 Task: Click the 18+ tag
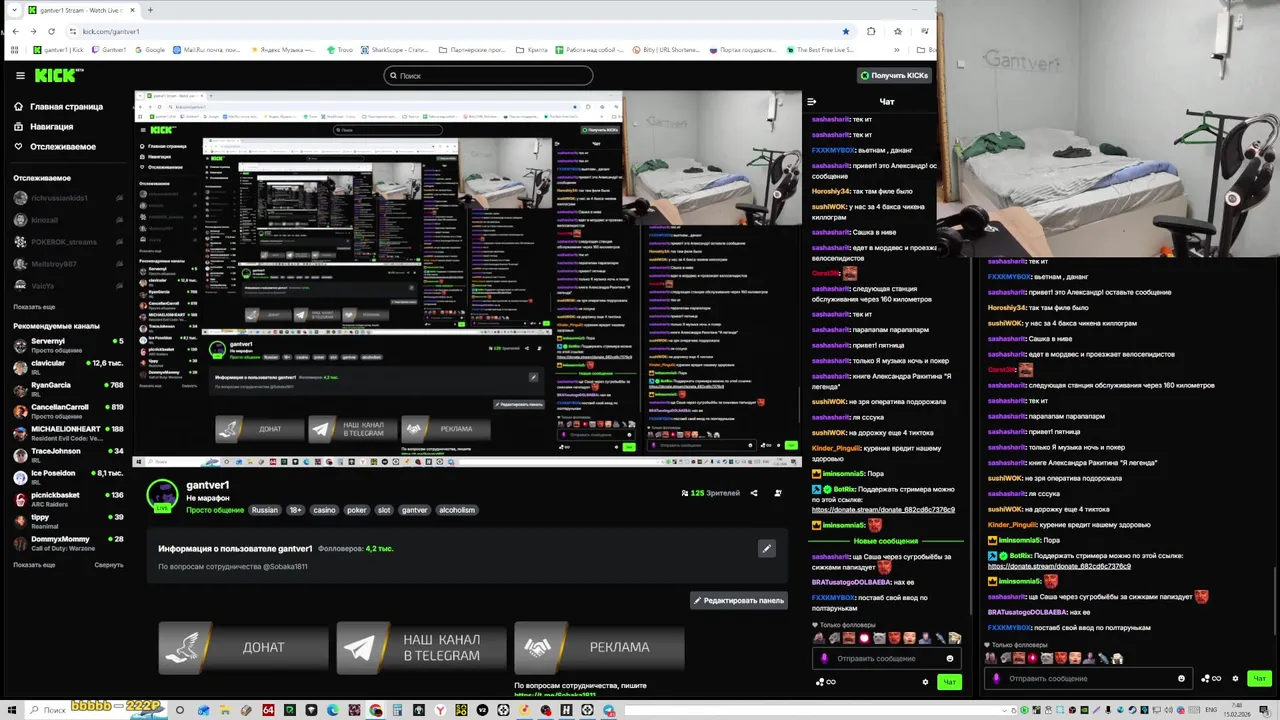coord(296,510)
